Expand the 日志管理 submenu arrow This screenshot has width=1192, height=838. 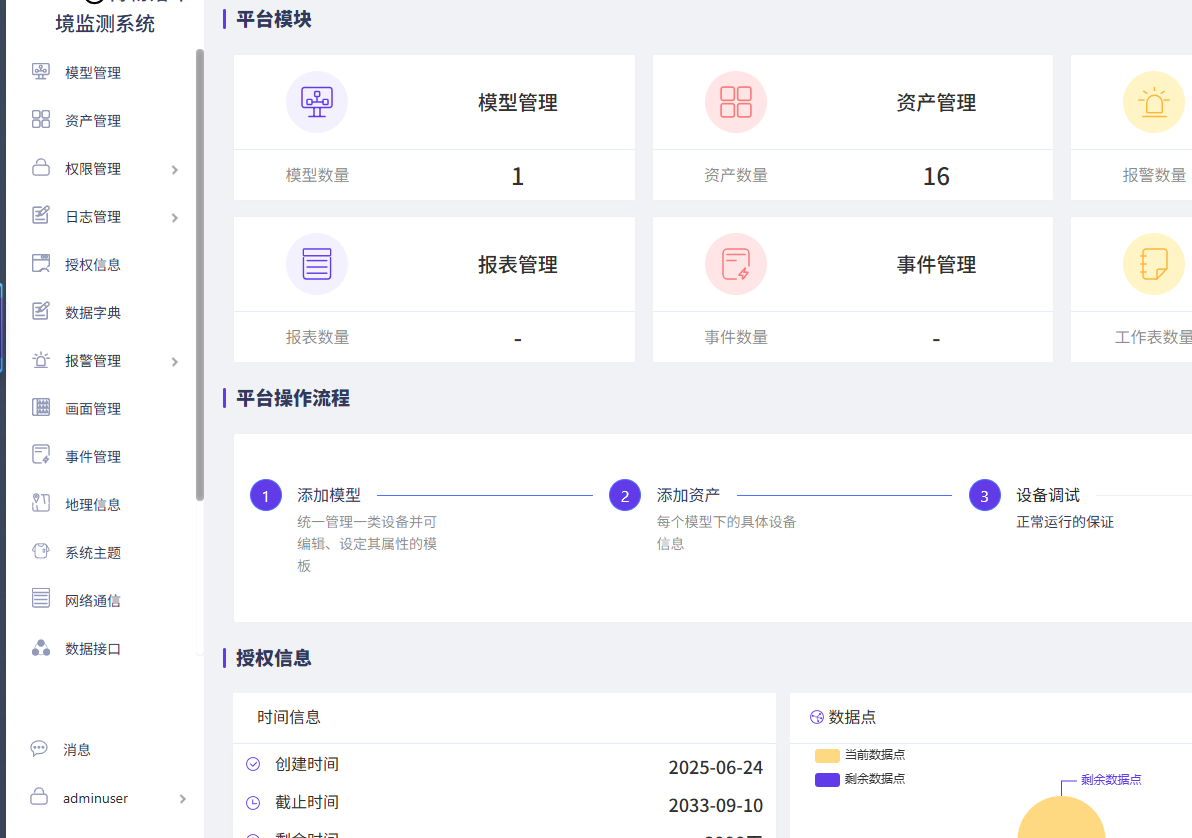pos(175,217)
